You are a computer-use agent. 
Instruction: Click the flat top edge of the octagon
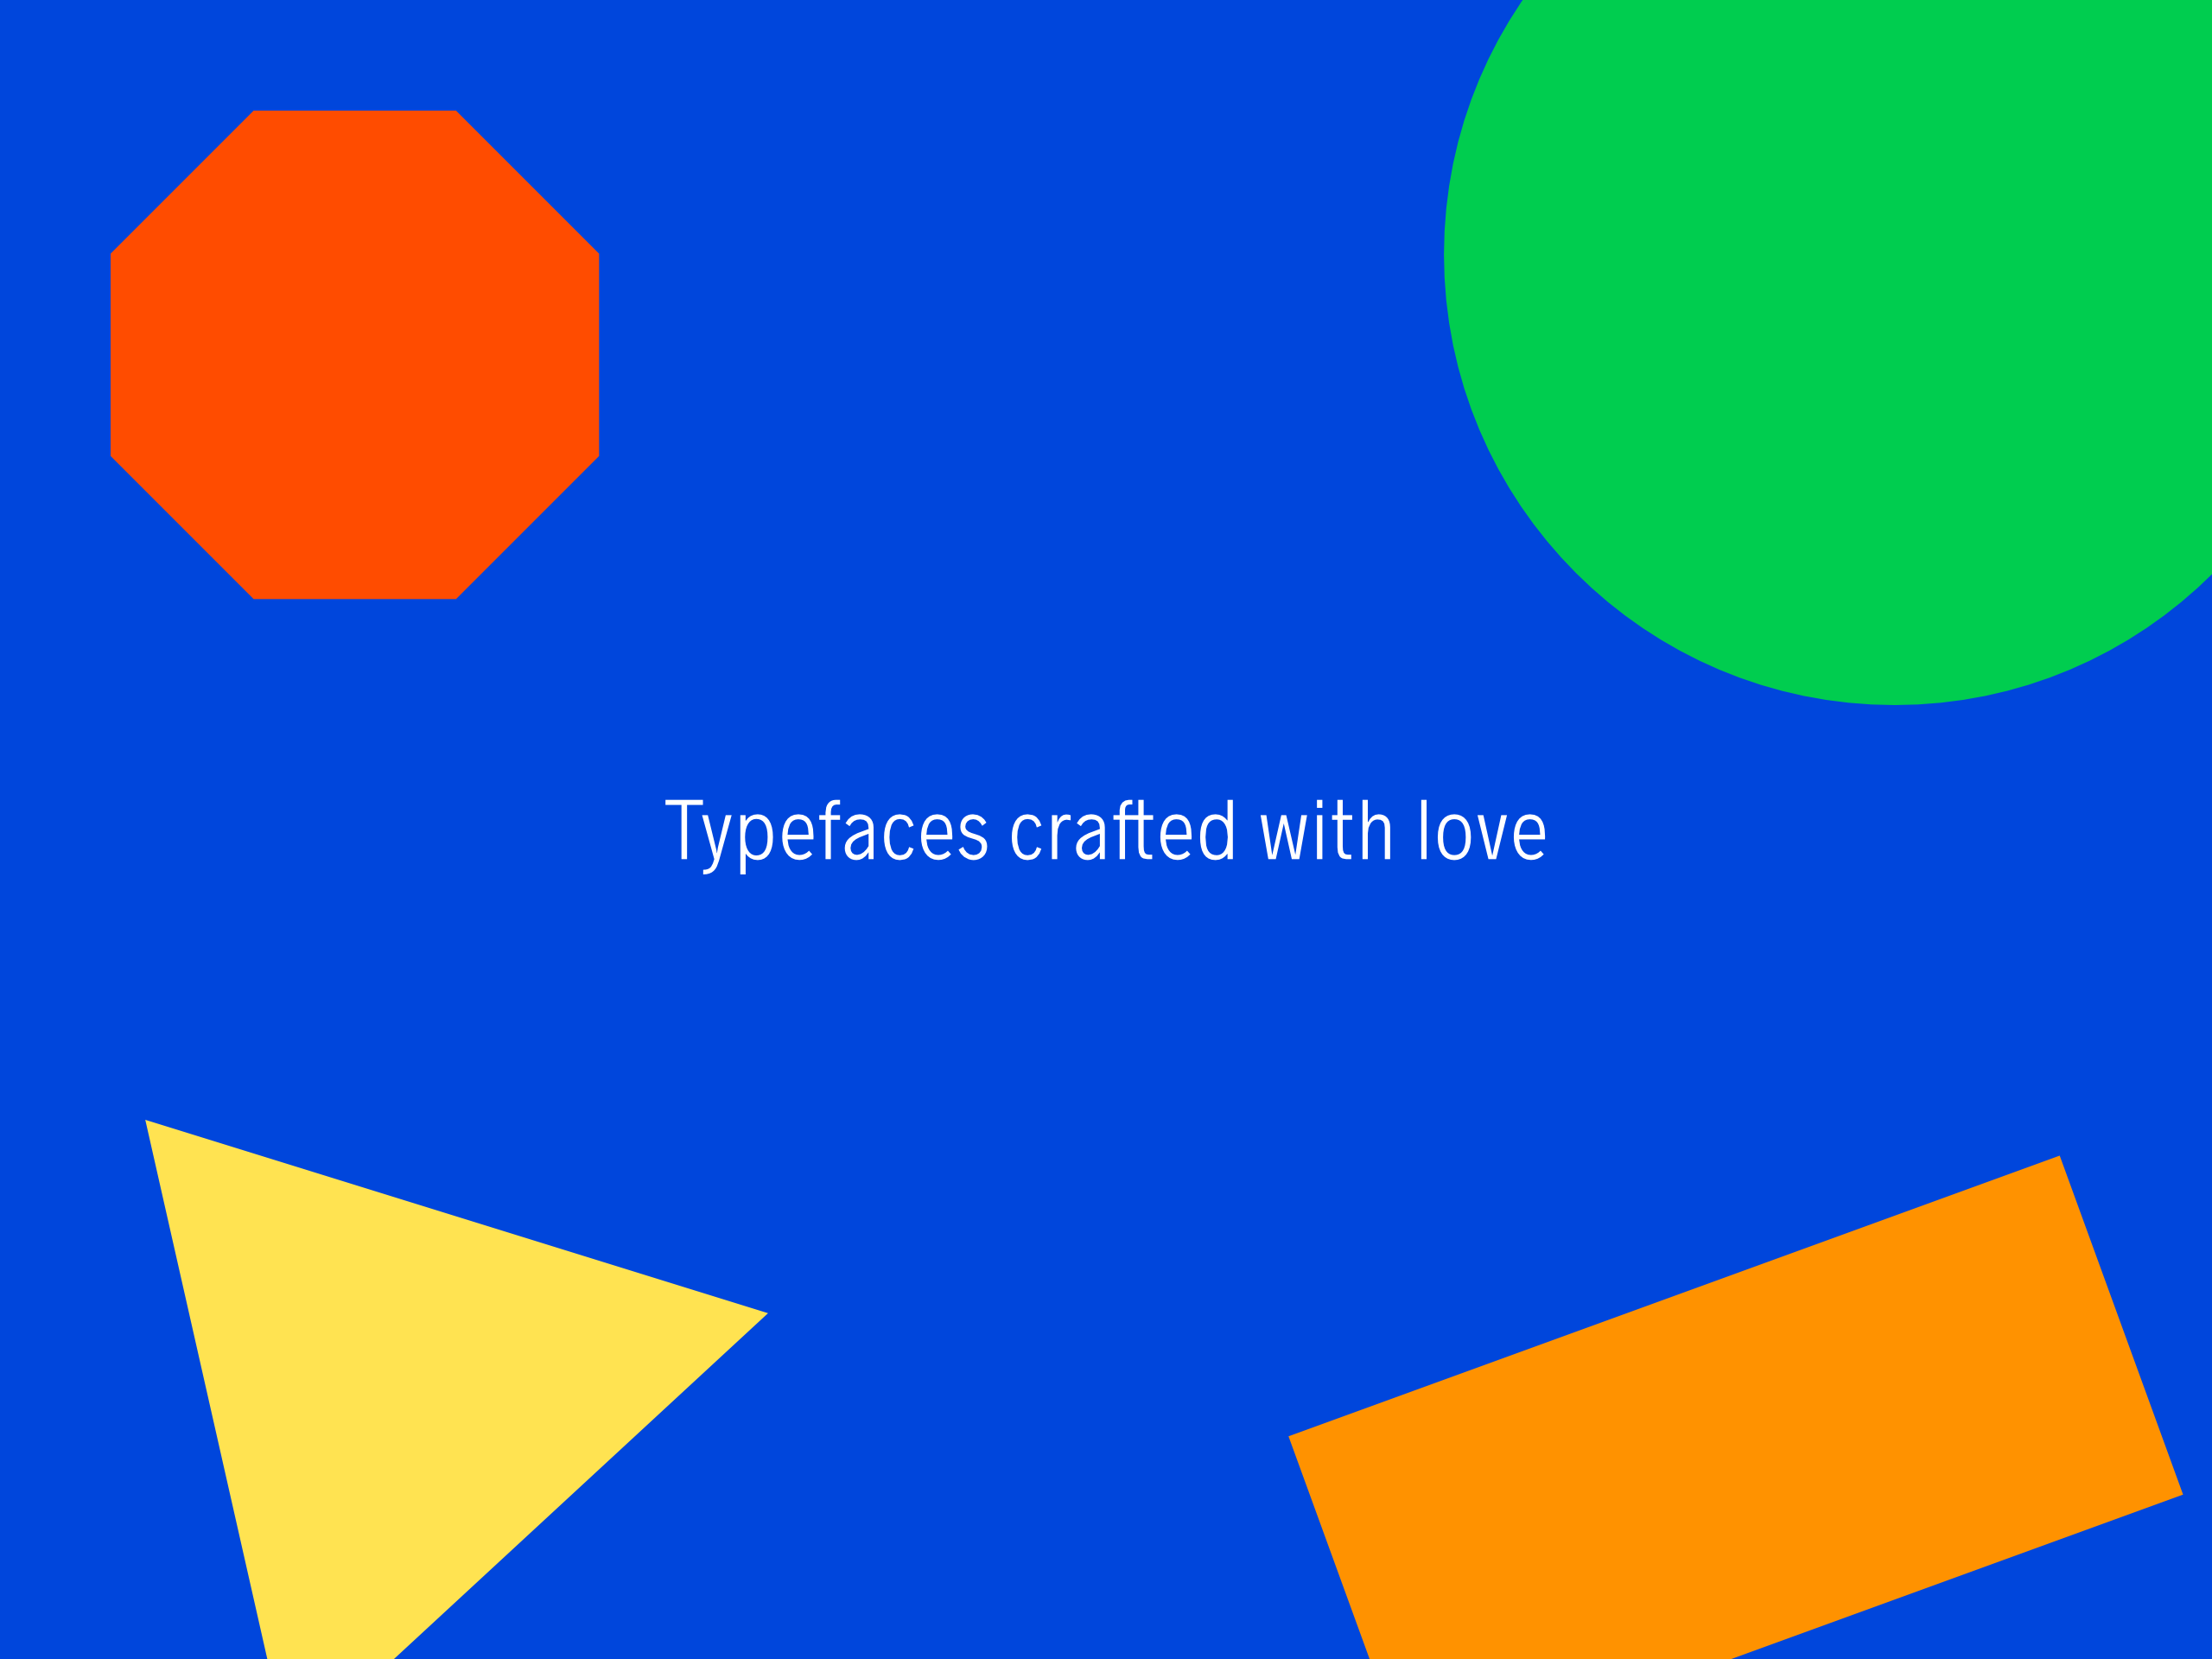[x=354, y=114]
